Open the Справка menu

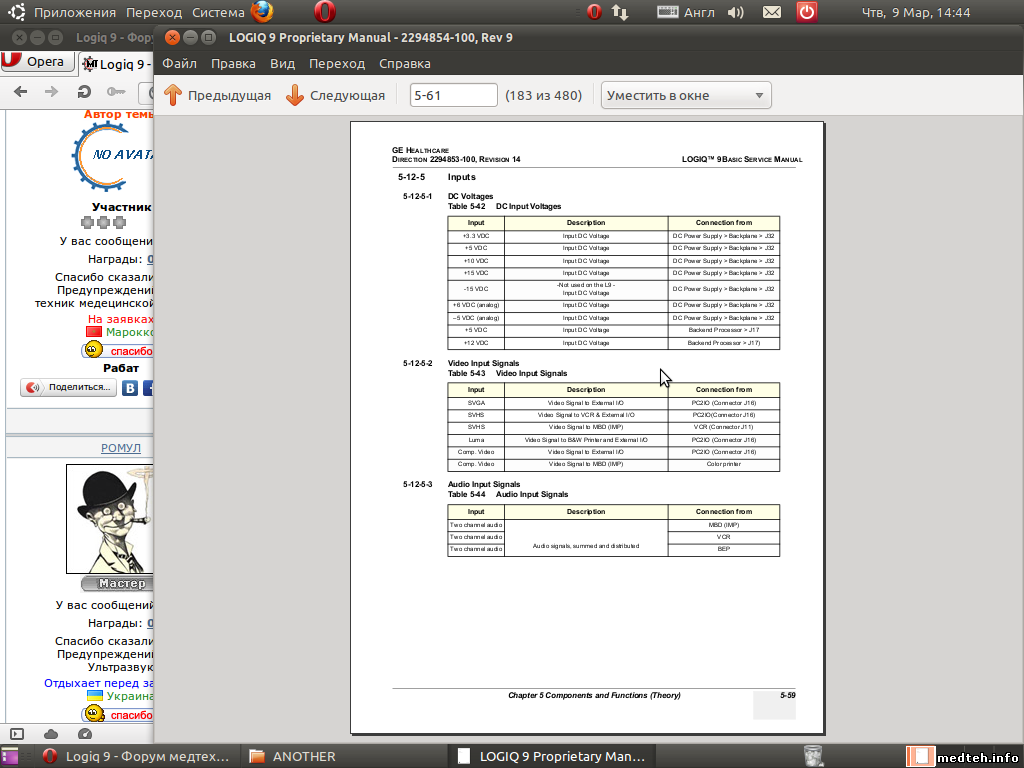tap(405, 63)
